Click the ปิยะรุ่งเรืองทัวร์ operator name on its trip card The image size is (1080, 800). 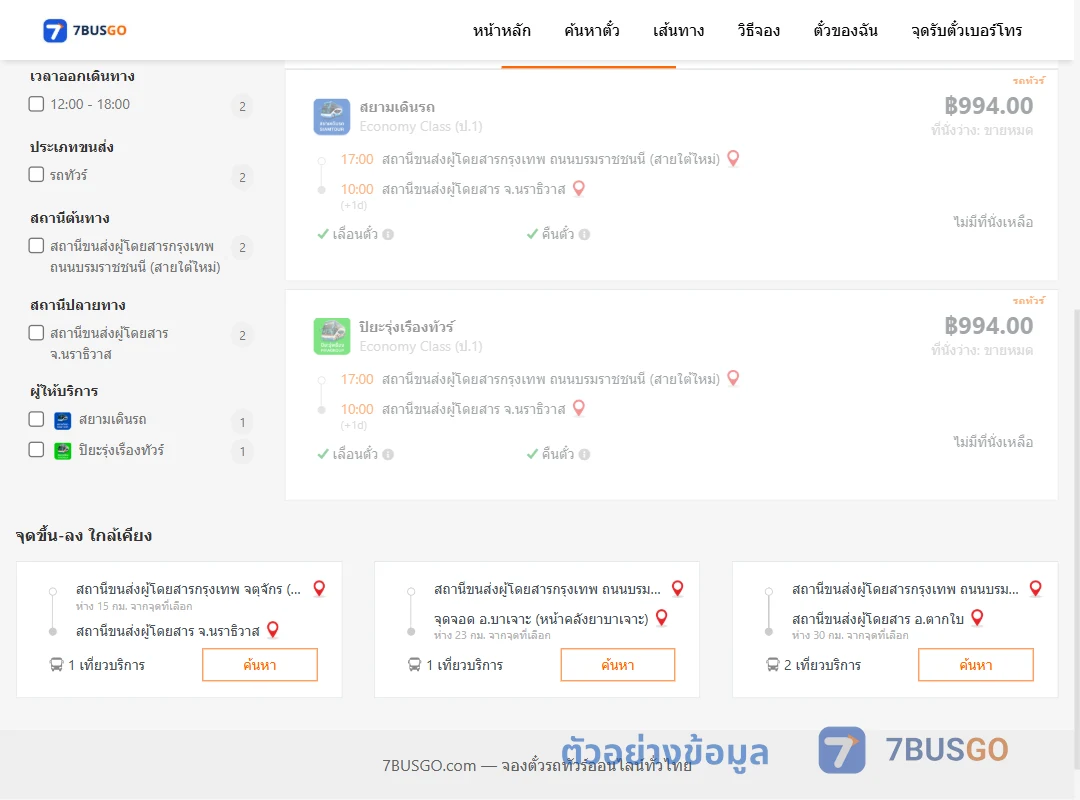(x=406, y=327)
